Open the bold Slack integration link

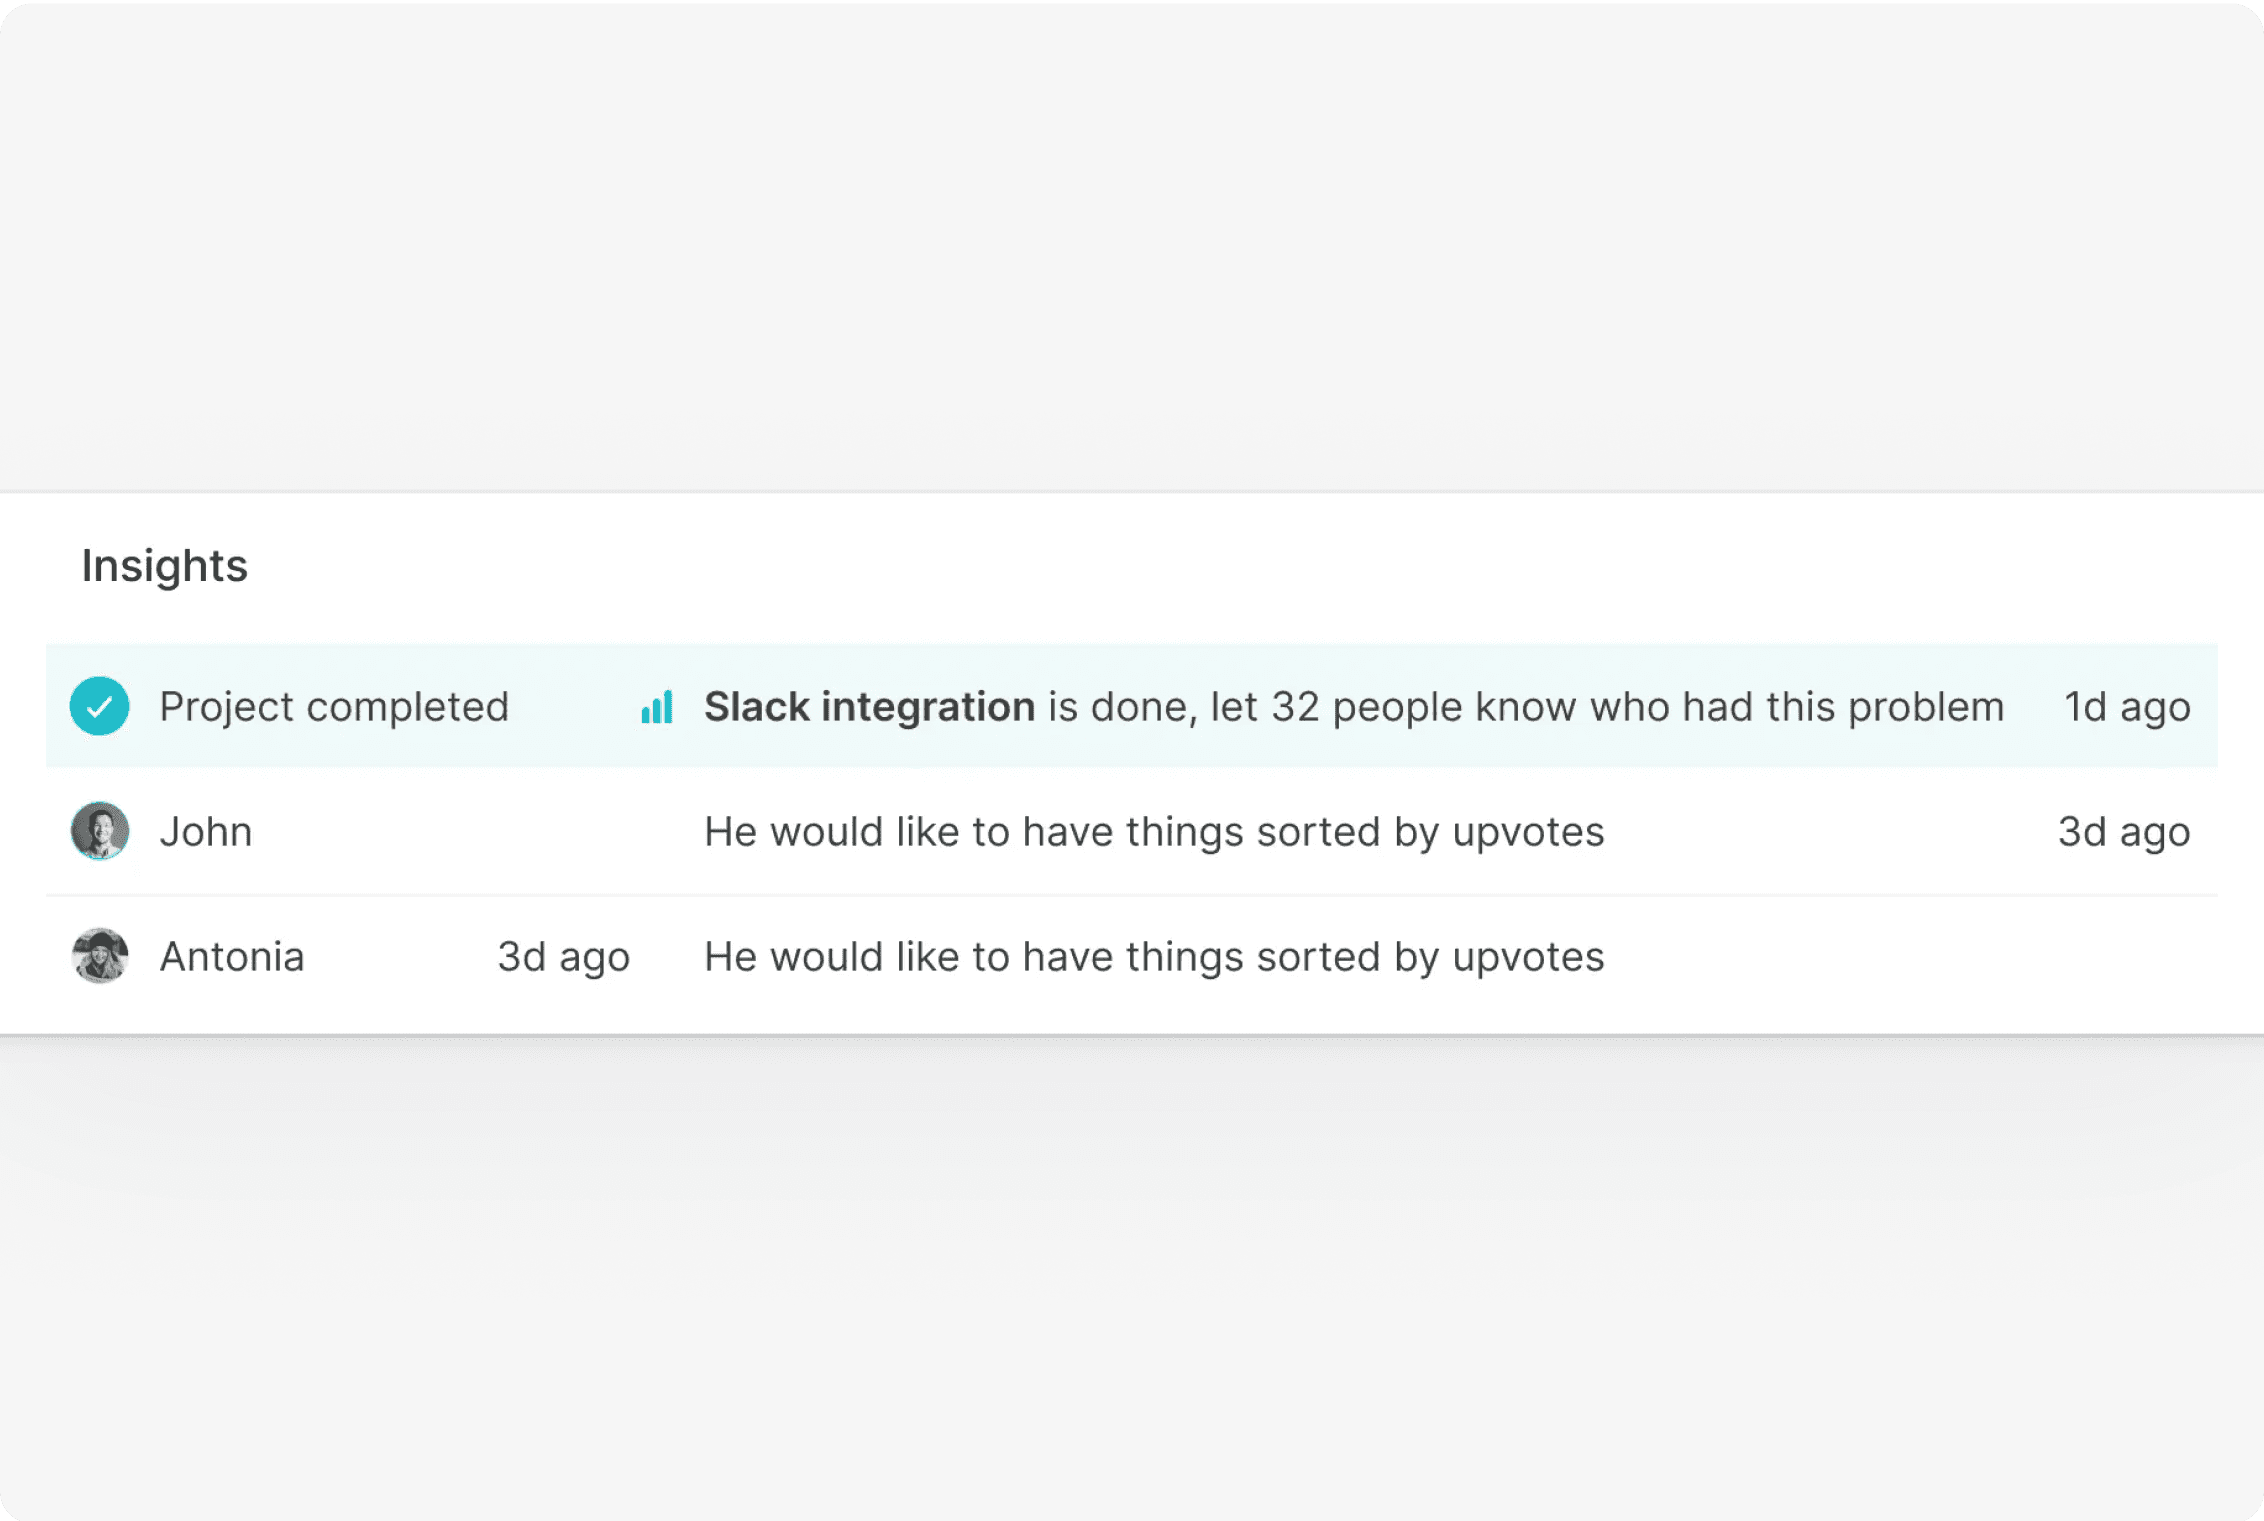[x=869, y=707]
